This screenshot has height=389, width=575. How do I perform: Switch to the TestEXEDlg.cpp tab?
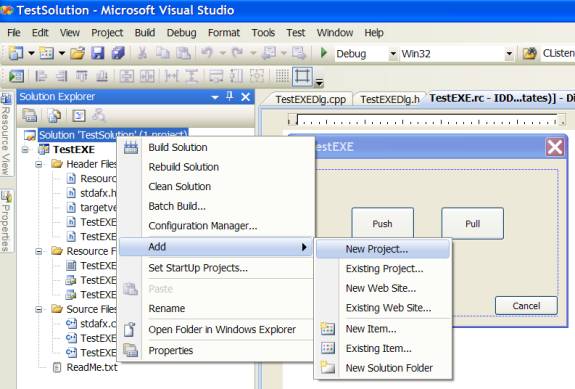coord(310,99)
